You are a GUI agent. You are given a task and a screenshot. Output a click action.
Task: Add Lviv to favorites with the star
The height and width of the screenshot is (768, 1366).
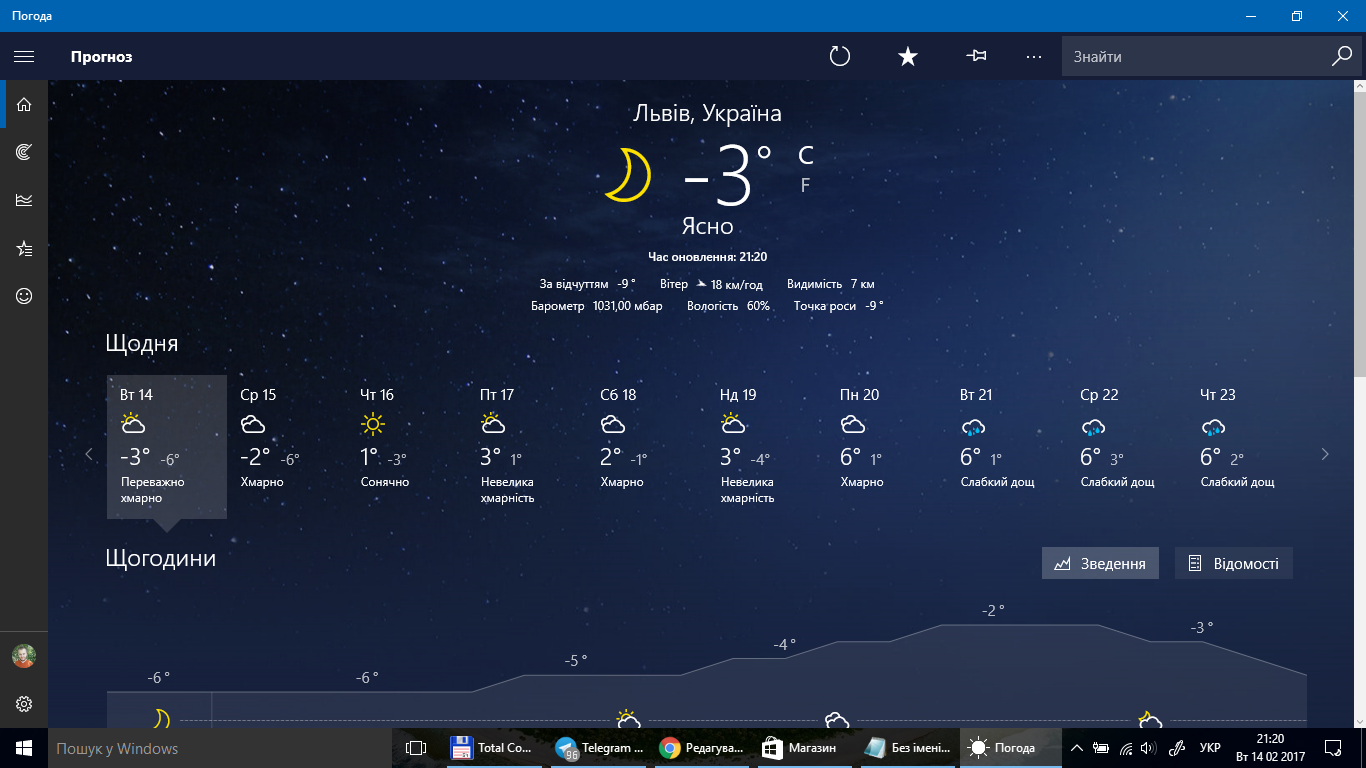[x=908, y=57]
